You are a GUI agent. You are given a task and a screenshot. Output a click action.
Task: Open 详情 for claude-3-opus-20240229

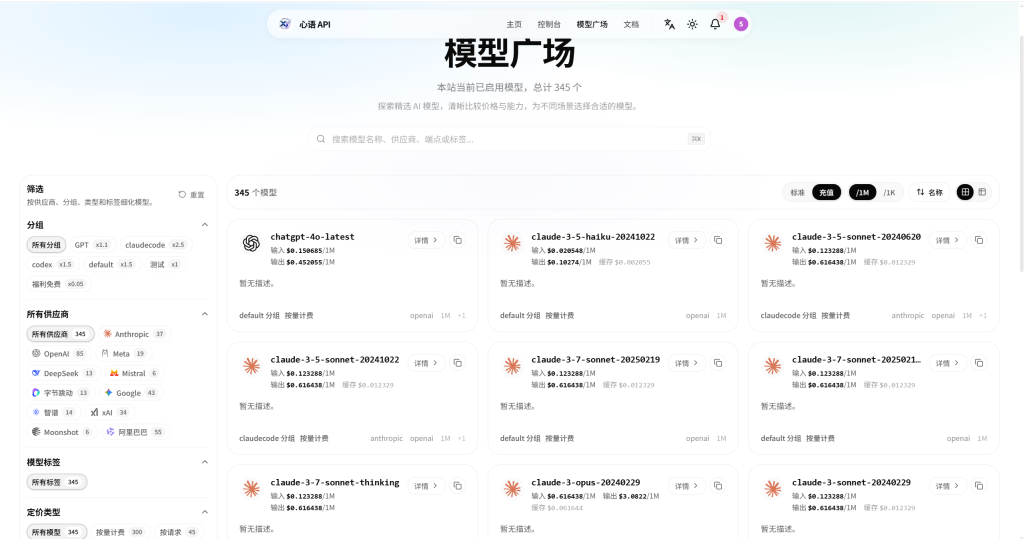coord(687,486)
